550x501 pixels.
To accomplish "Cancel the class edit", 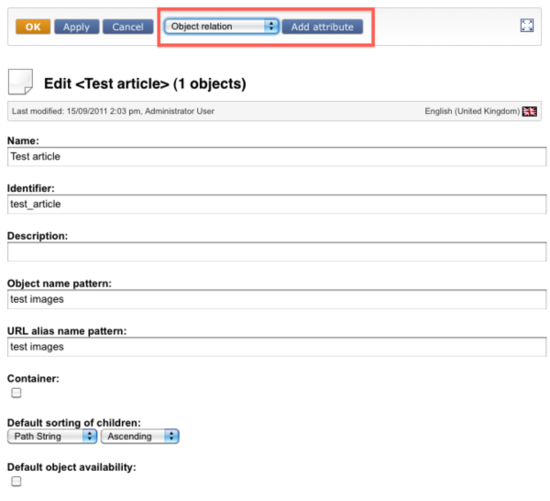I will click(128, 27).
